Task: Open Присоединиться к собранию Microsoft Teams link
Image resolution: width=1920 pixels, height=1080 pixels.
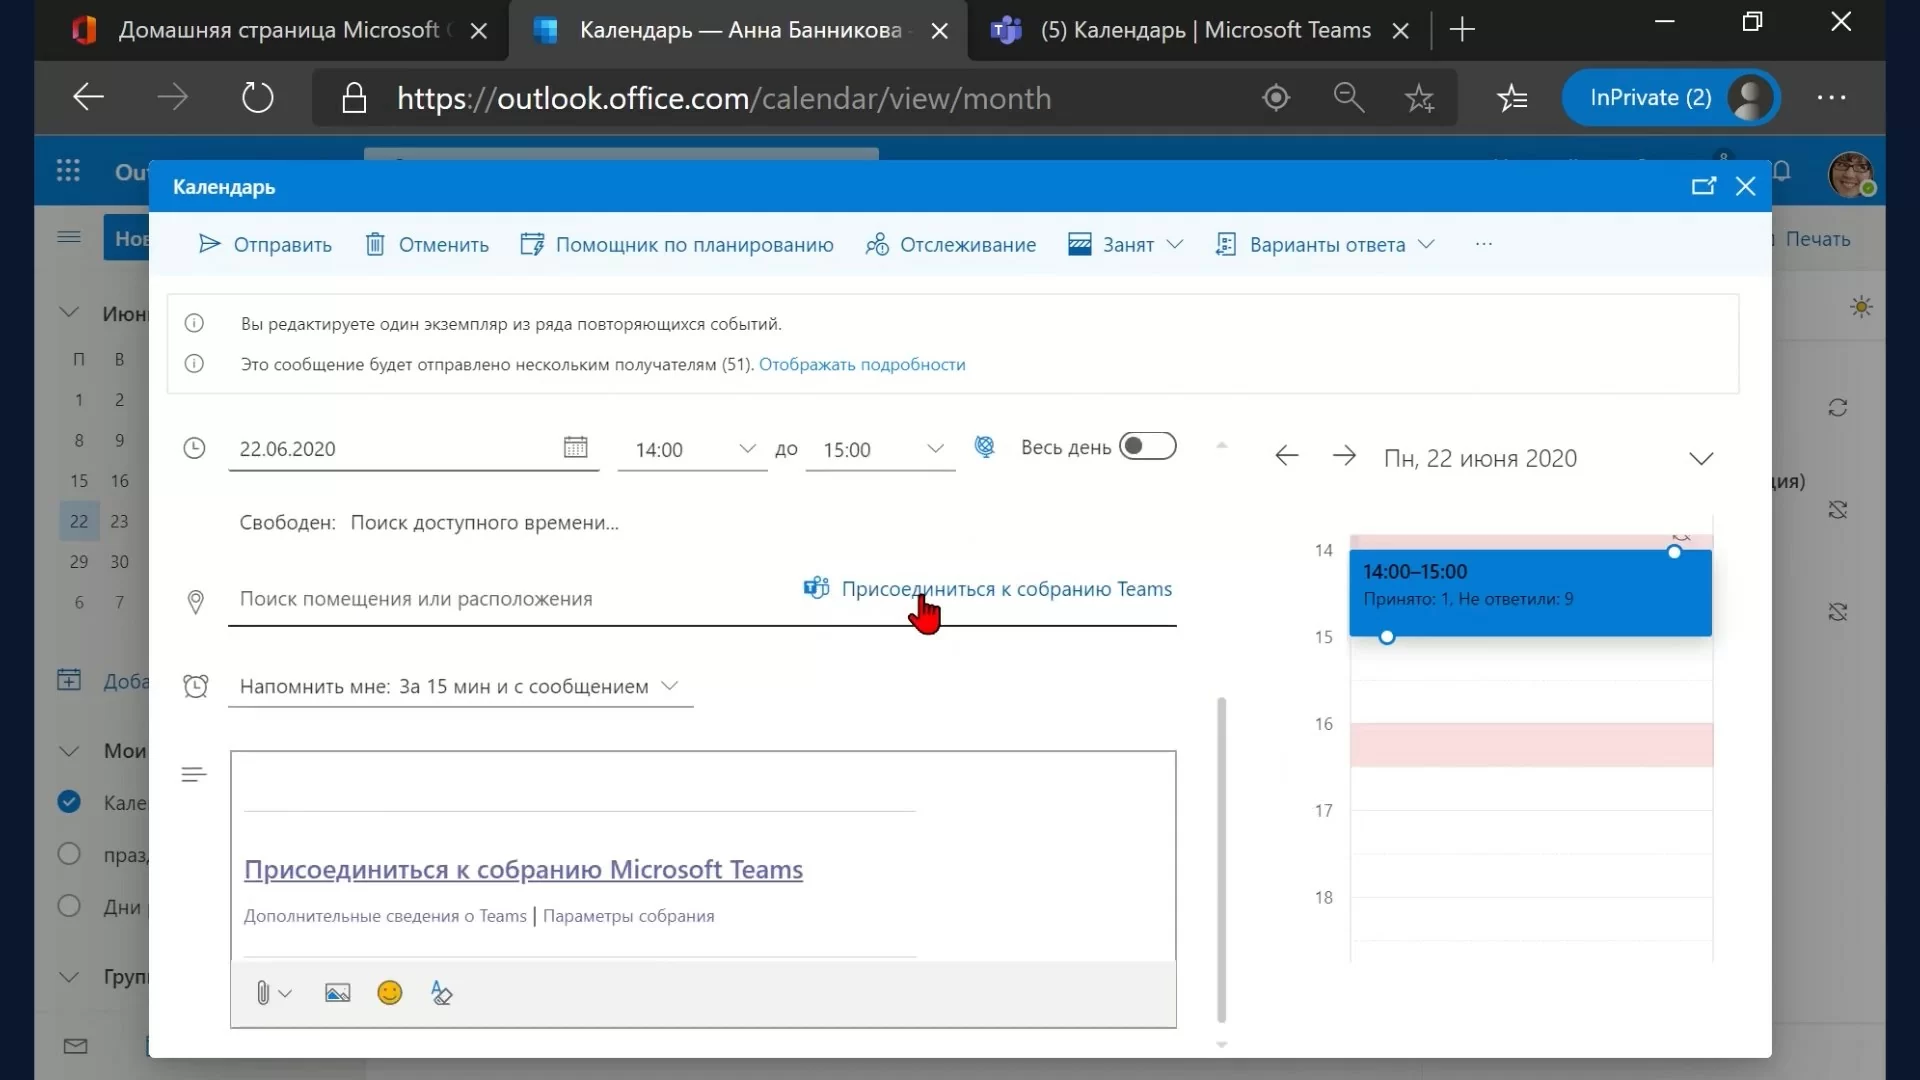Action: point(523,870)
